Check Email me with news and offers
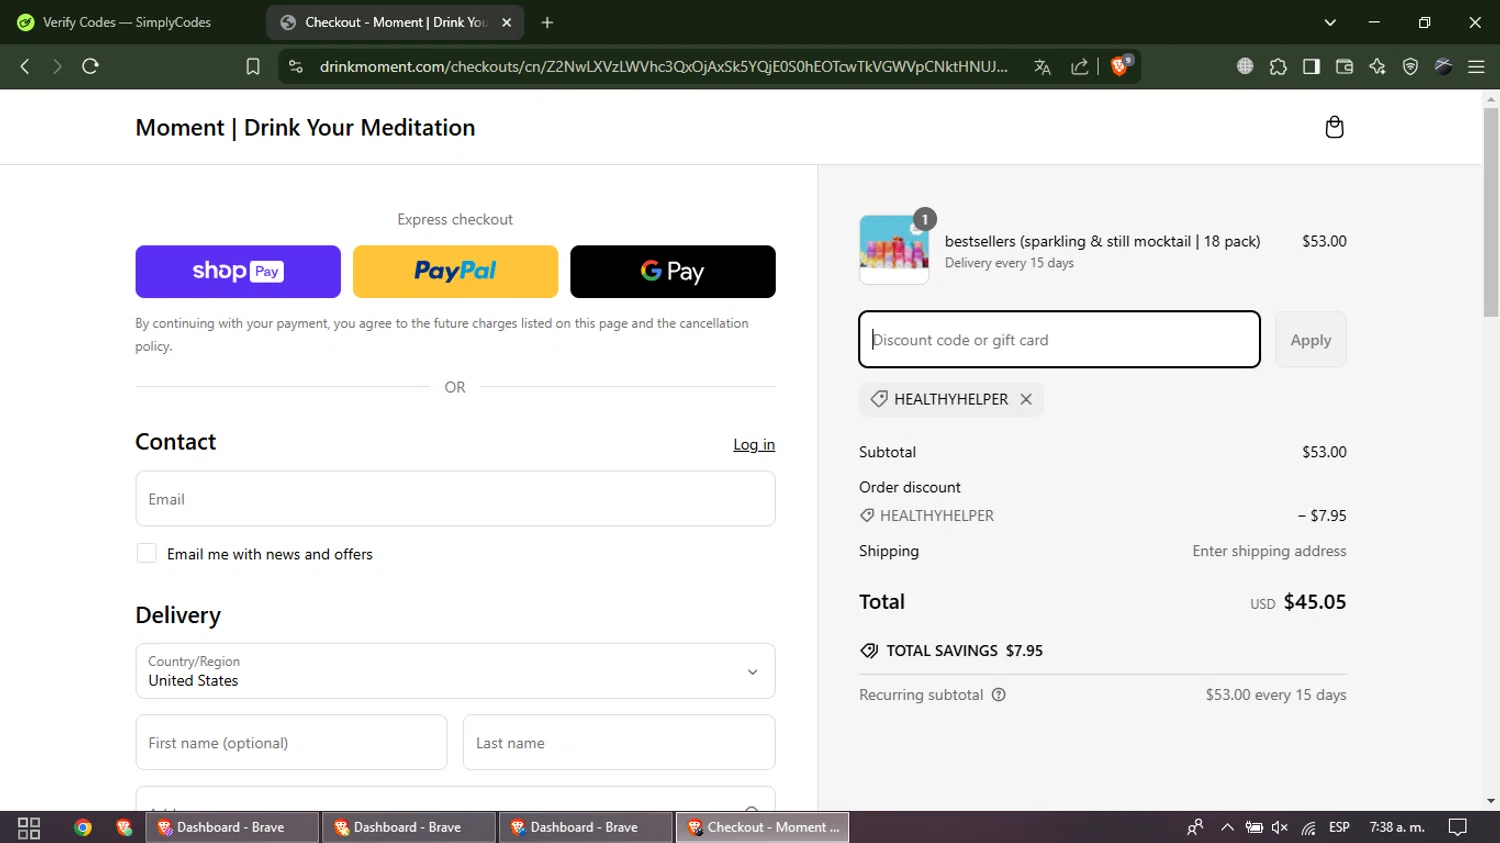This screenshot has height=843, width=1500. 146,553
